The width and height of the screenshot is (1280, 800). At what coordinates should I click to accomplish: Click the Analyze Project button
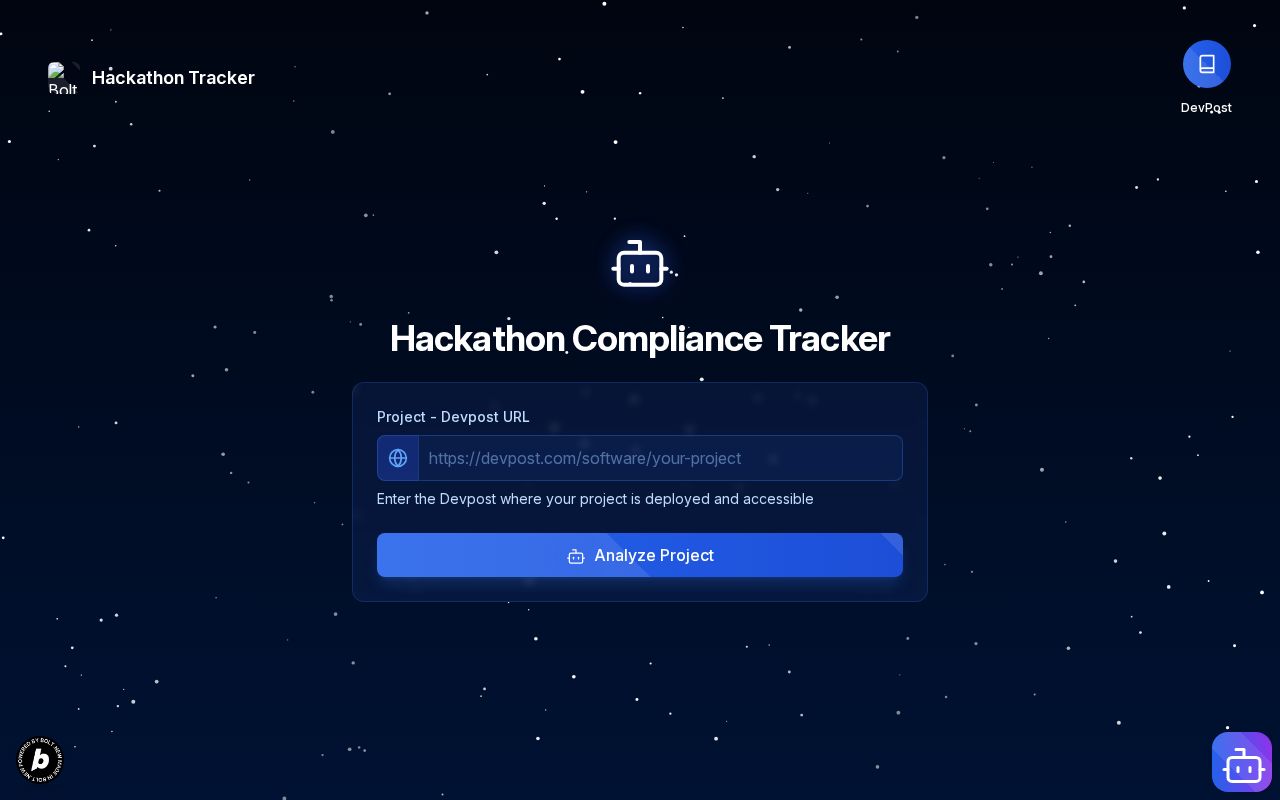[x=640, y=555]
